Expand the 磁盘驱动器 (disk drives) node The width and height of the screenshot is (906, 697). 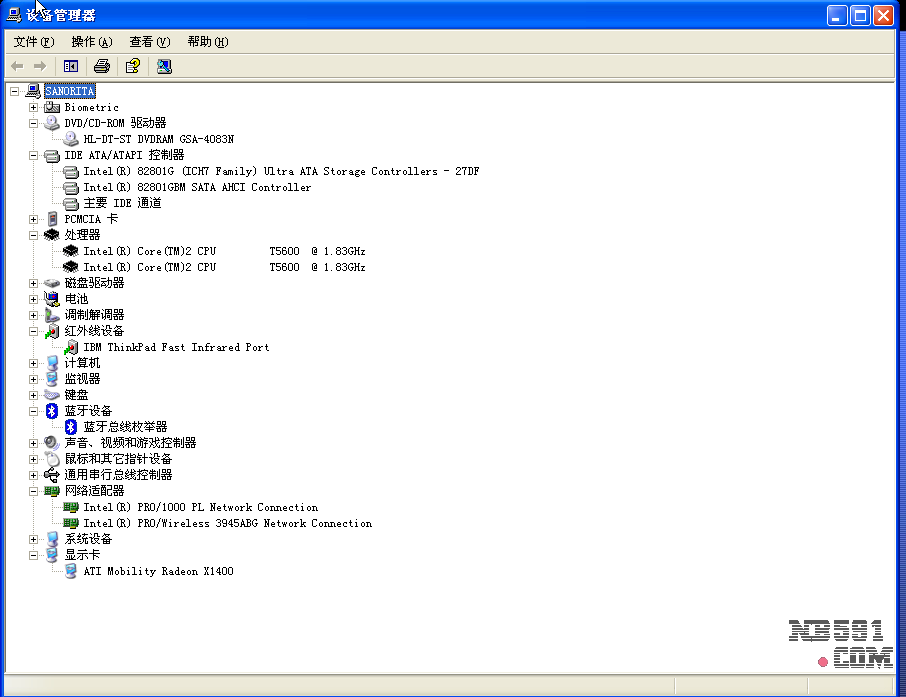(x=33, y=283)
